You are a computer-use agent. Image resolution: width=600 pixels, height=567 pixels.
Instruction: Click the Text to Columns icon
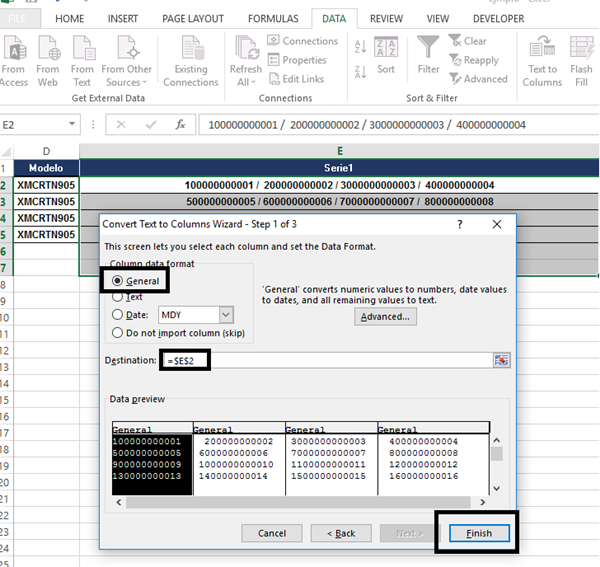tap(542, 48)
